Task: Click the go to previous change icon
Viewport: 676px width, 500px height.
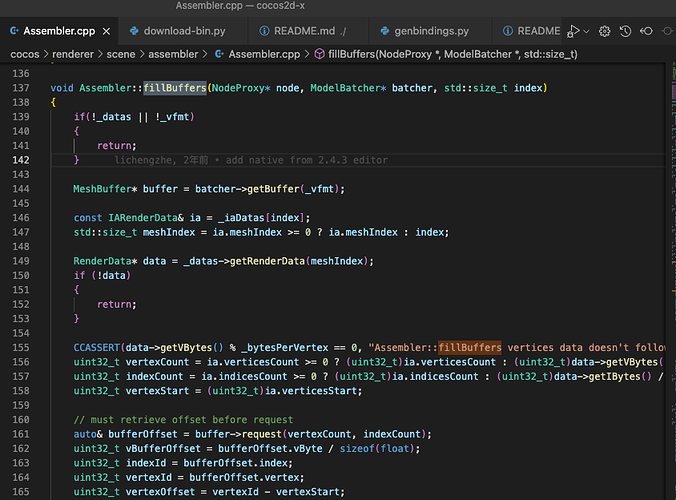Action: pos(646,31)
